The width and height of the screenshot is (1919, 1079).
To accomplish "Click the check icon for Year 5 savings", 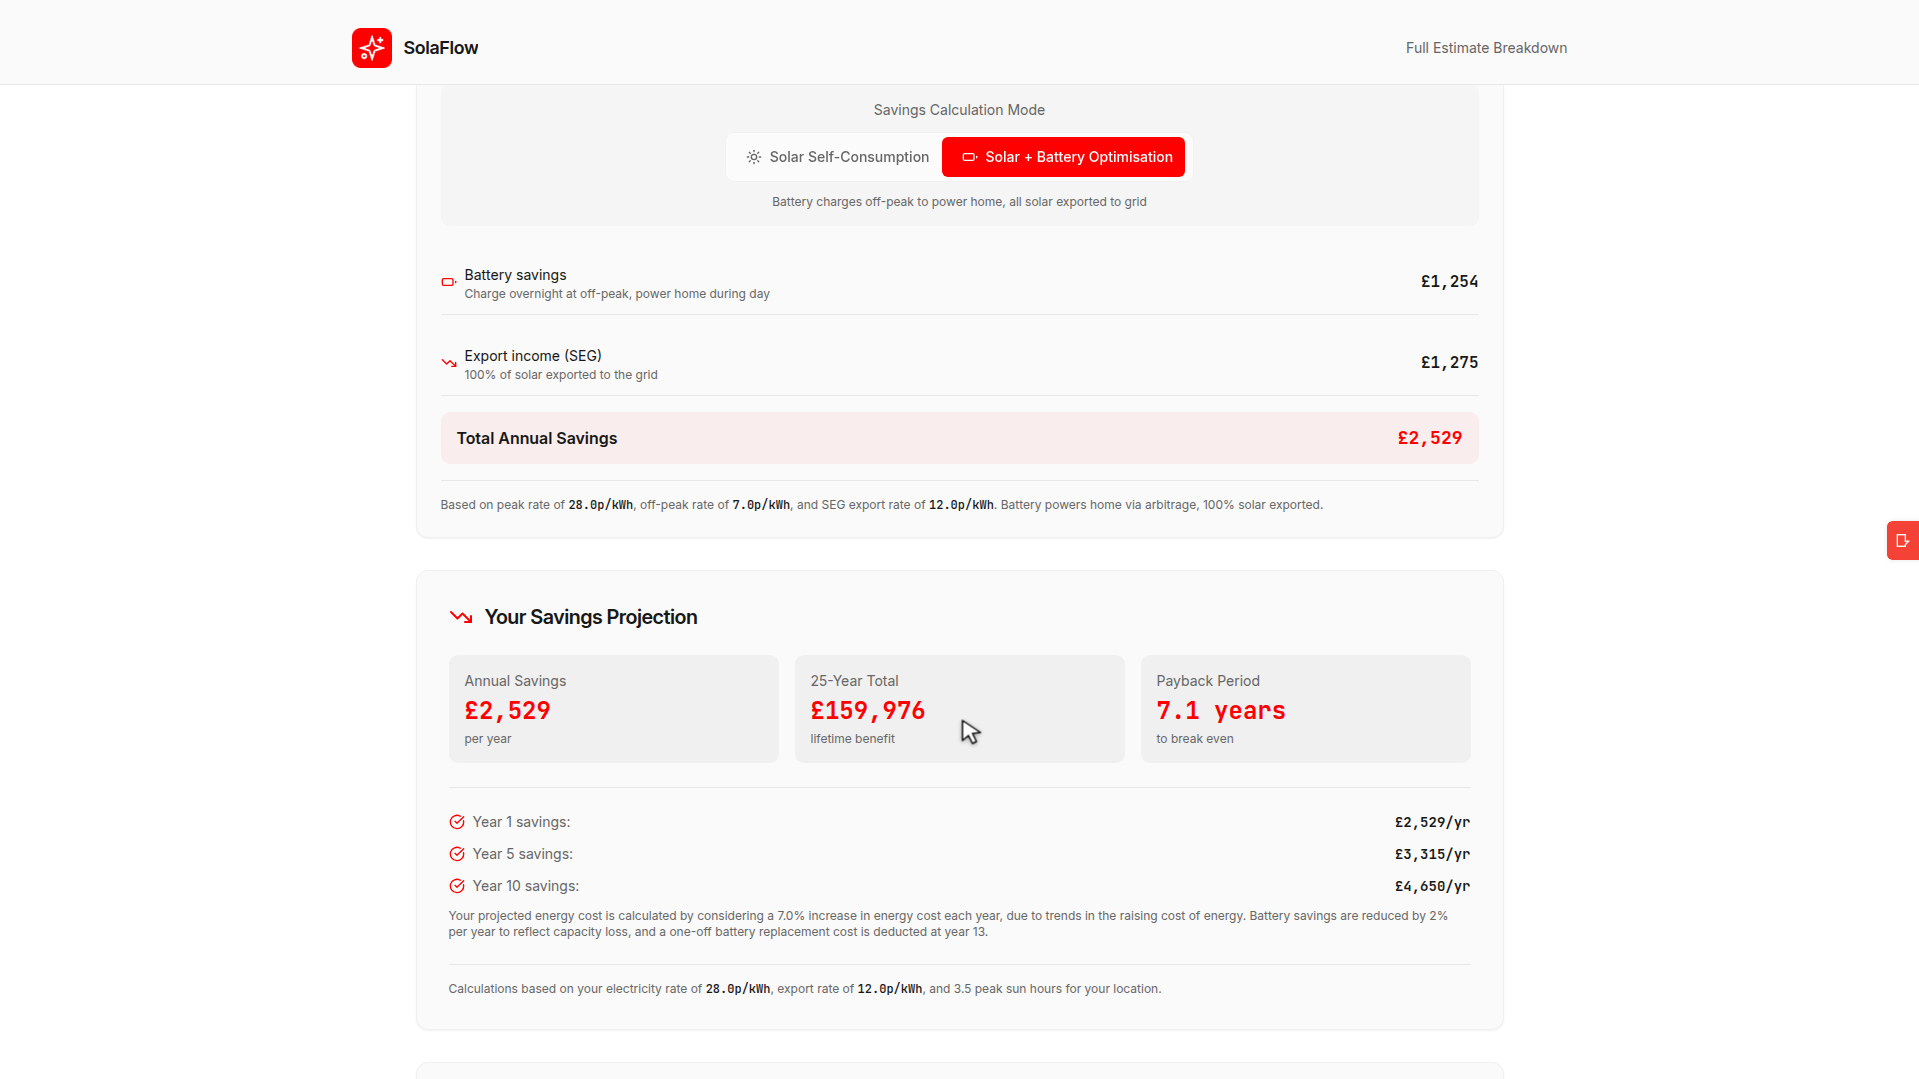I will click(x=457, y=854).
